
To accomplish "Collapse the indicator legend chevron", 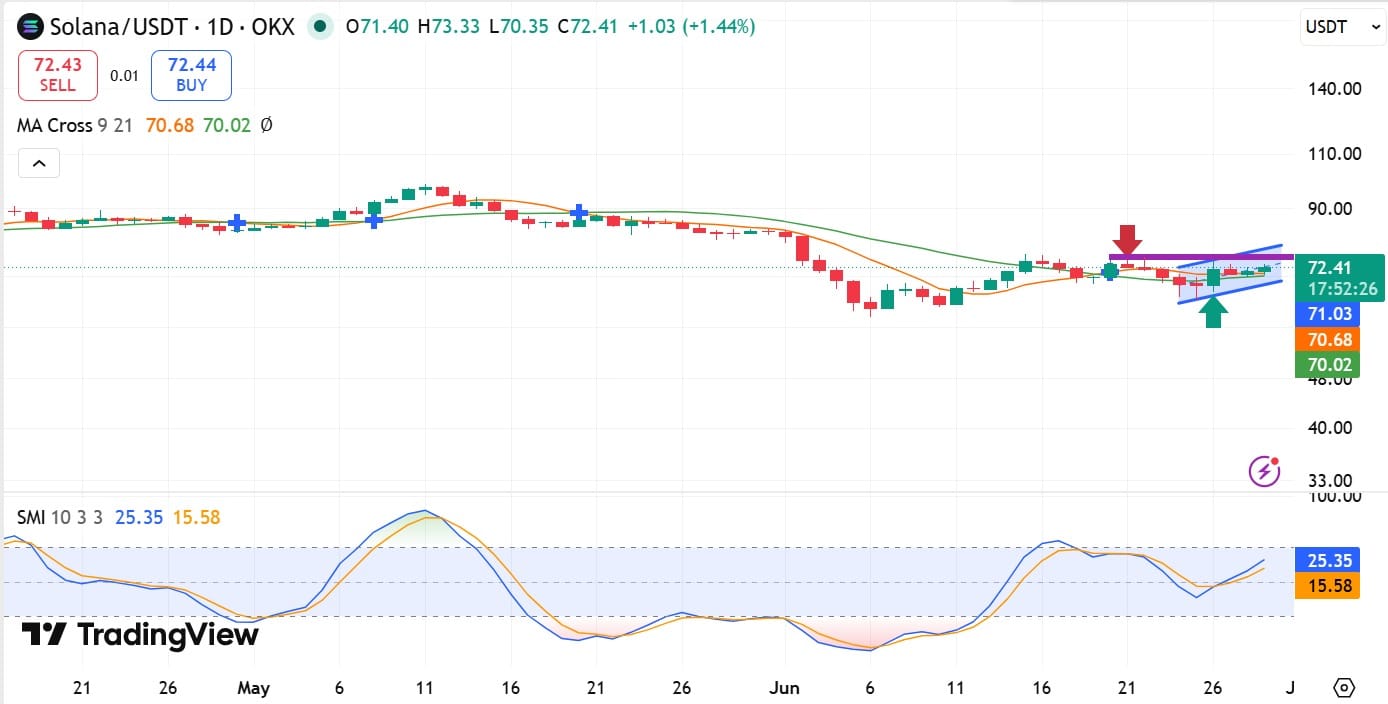I will point(39,163).
